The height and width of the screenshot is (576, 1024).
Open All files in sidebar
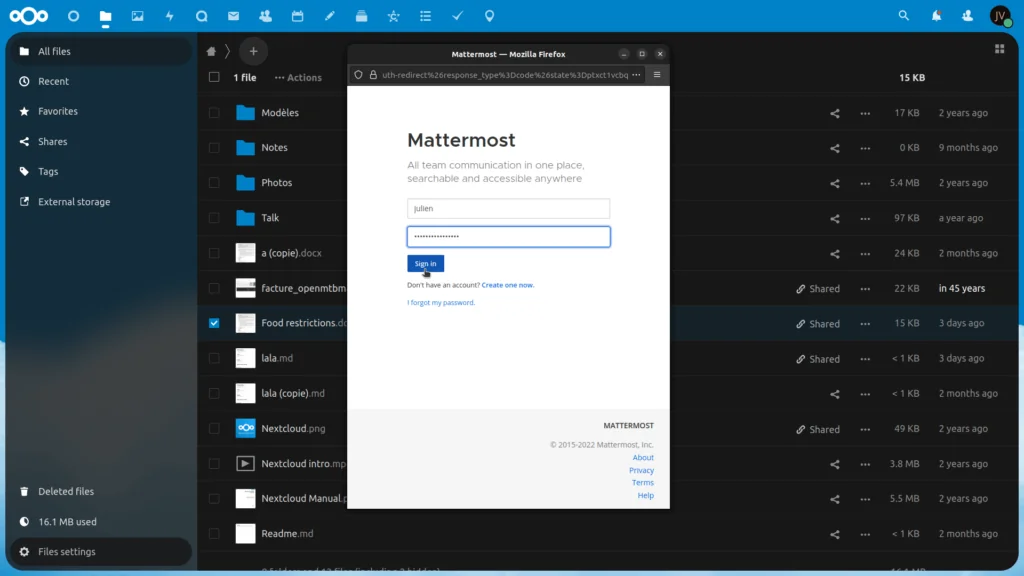click(100, 51)
